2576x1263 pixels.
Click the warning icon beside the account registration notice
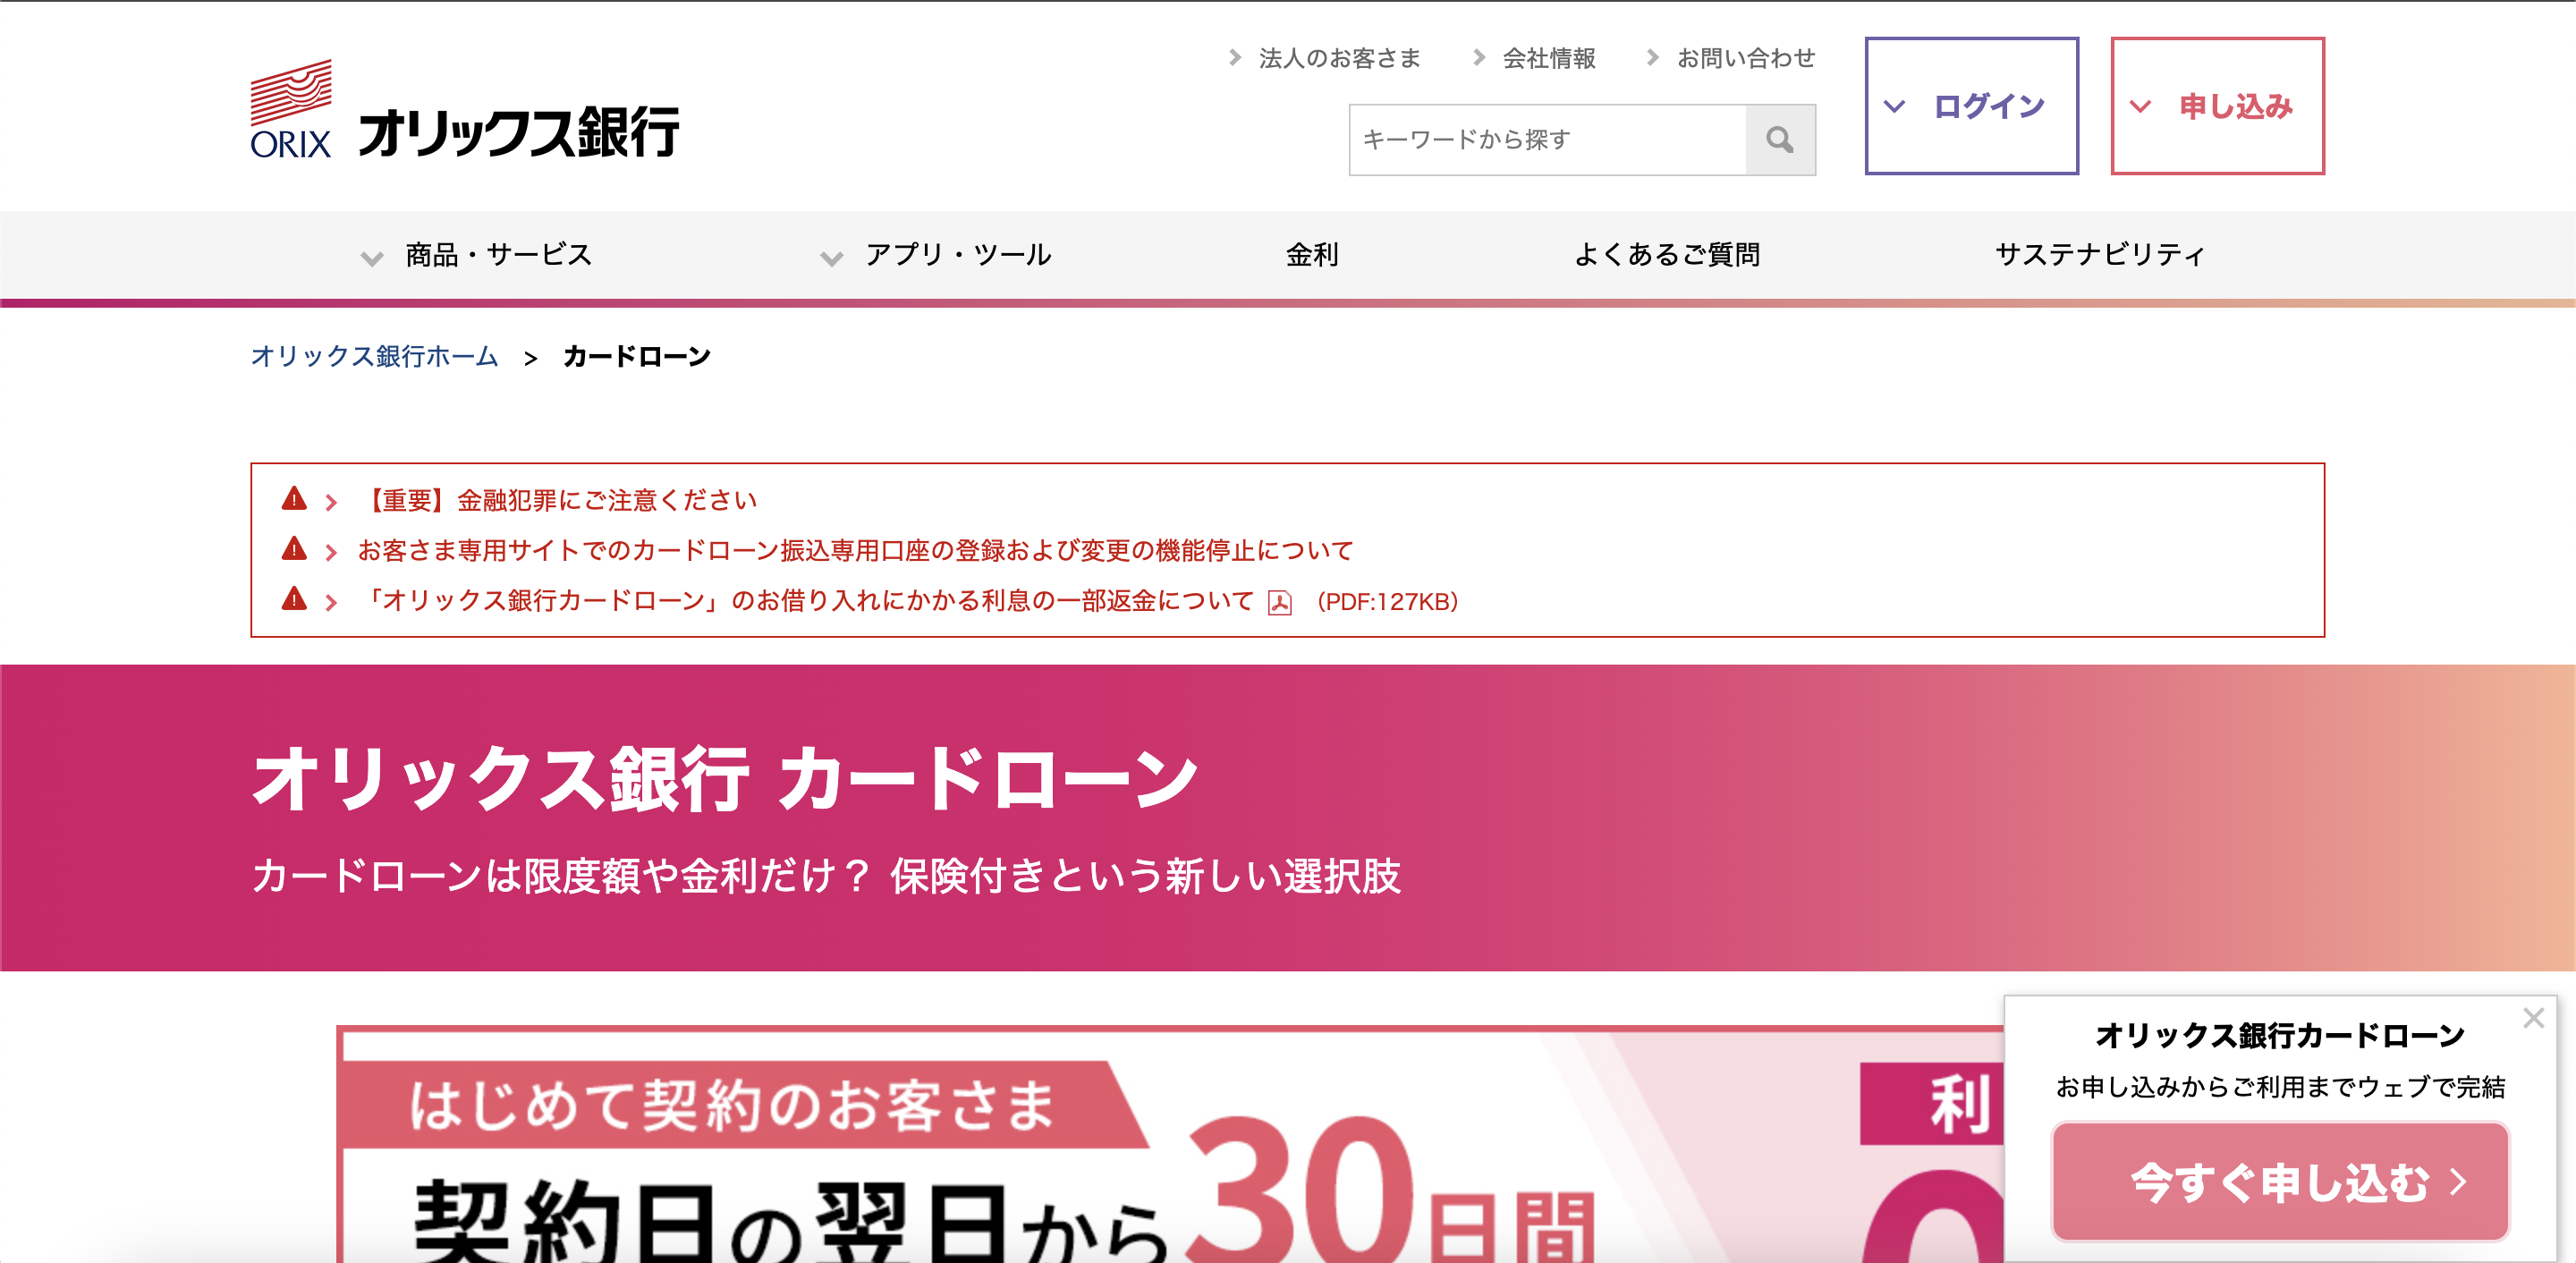pos(294,551)
